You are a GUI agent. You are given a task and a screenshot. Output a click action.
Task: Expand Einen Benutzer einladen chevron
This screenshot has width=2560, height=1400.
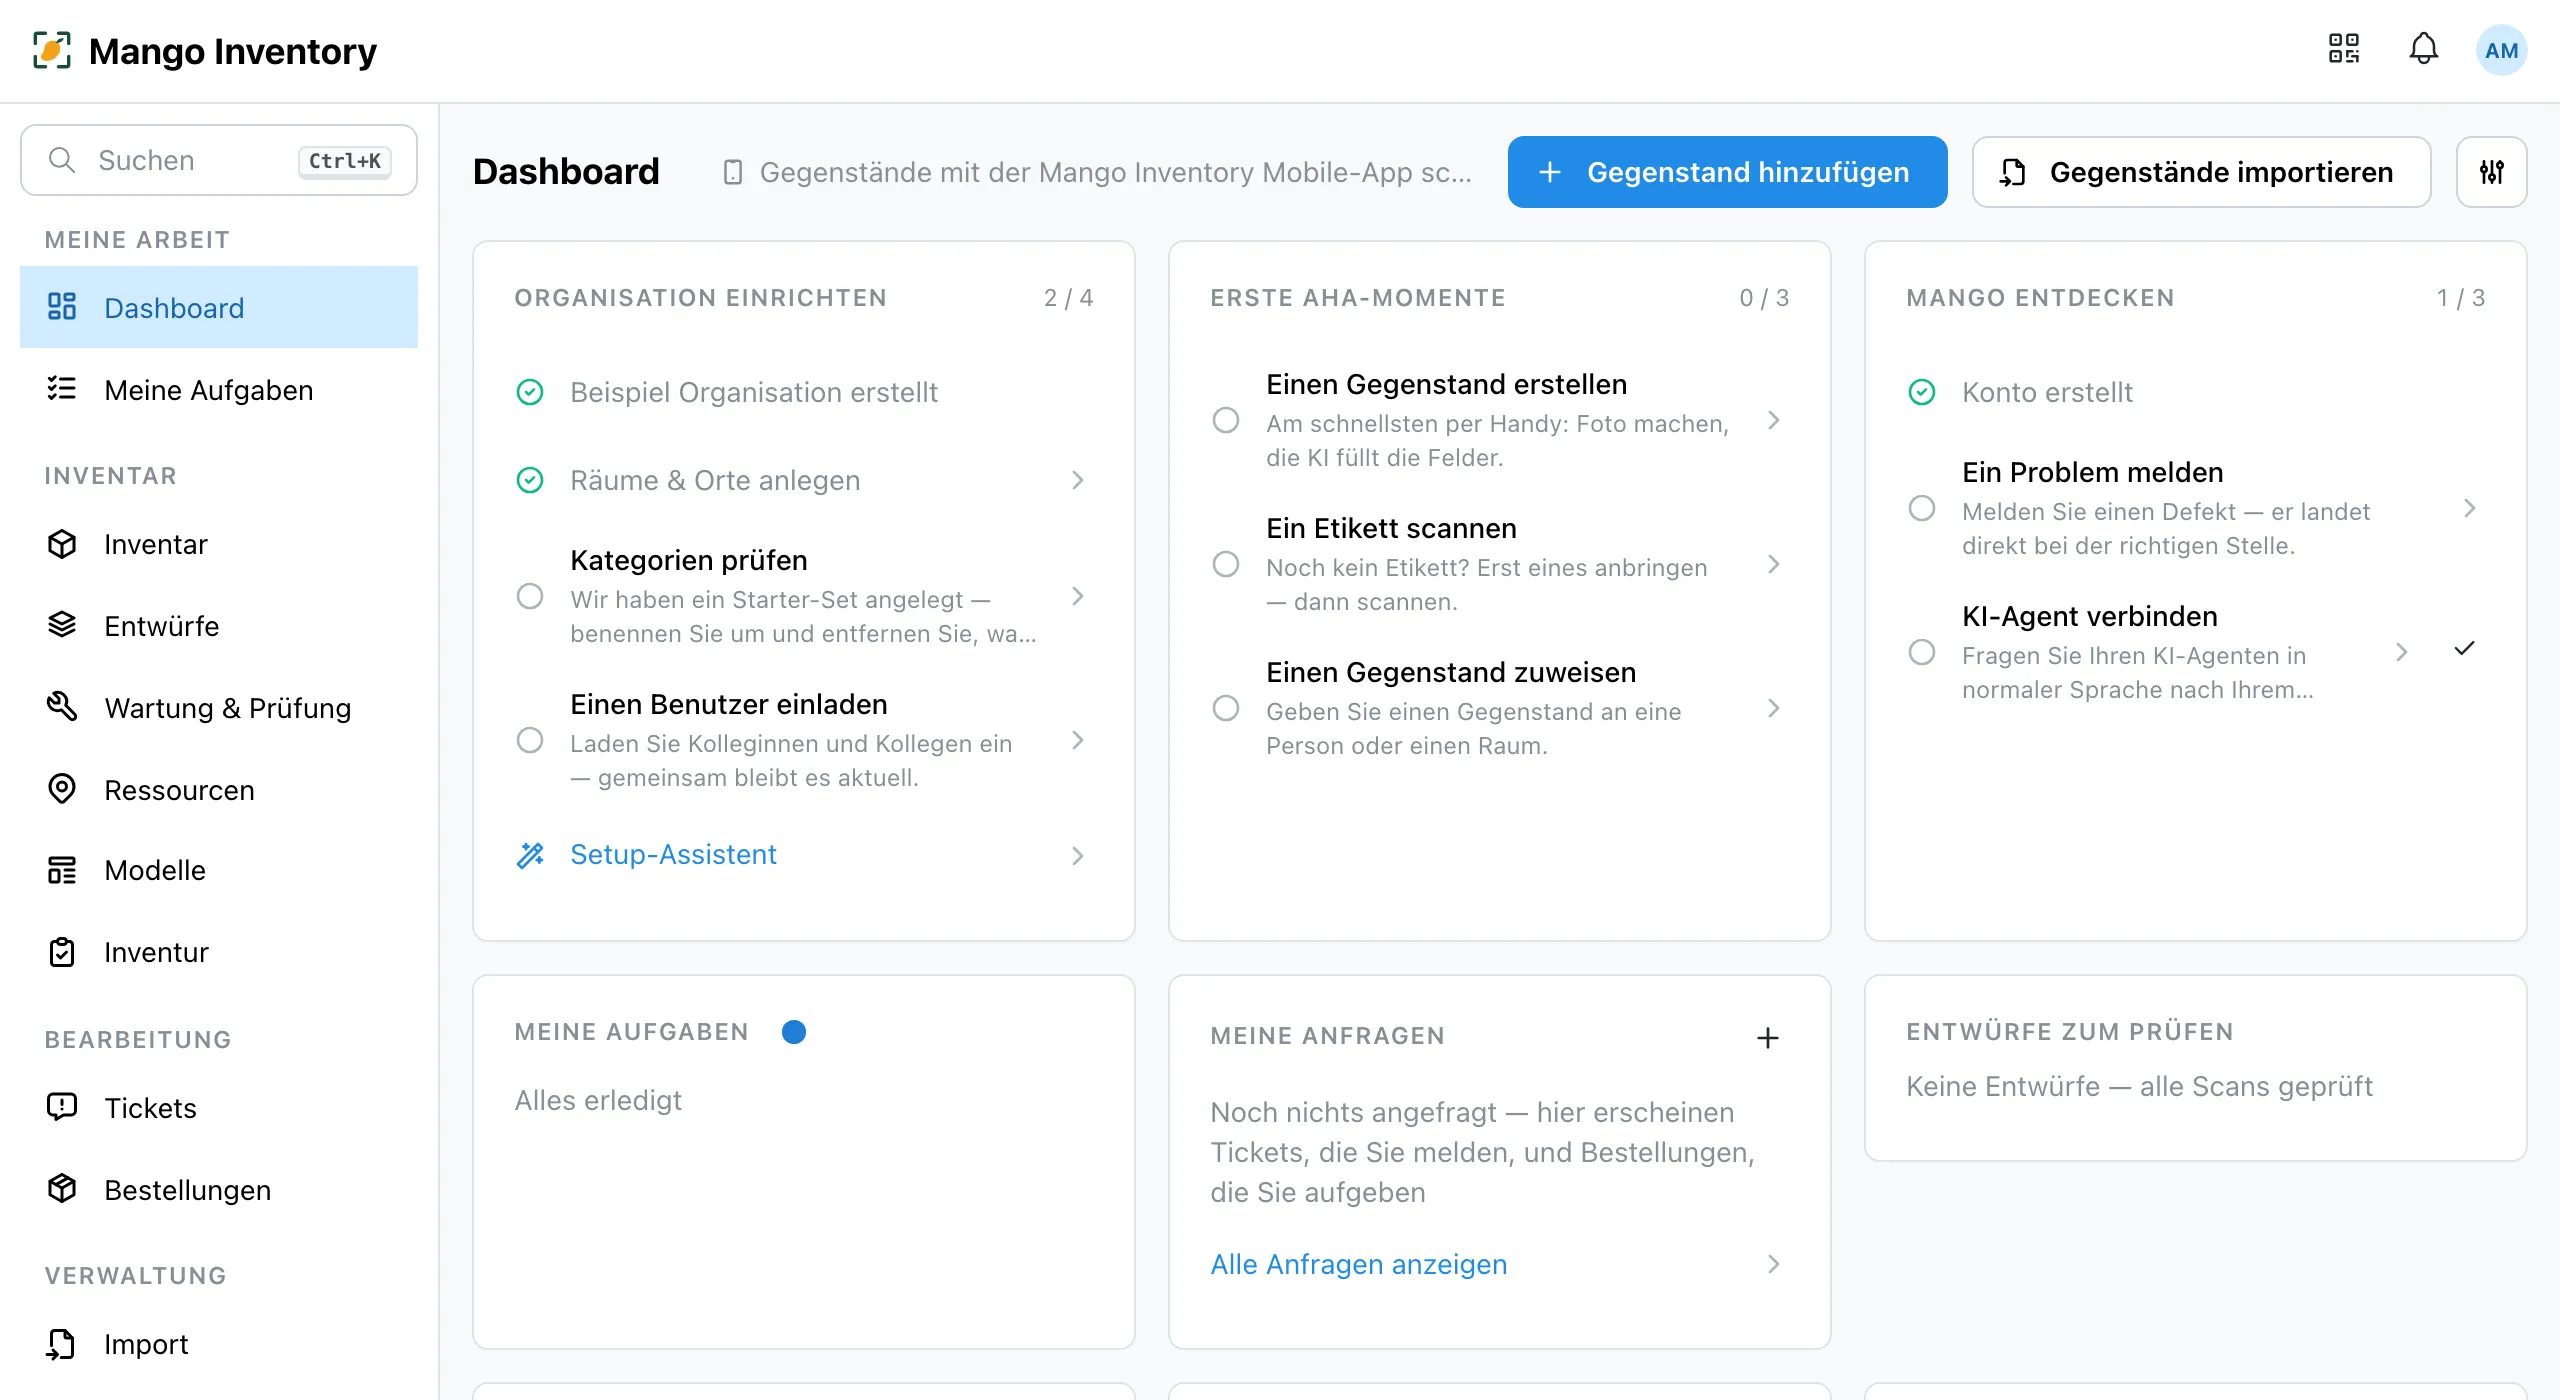tap(1078, 741)
